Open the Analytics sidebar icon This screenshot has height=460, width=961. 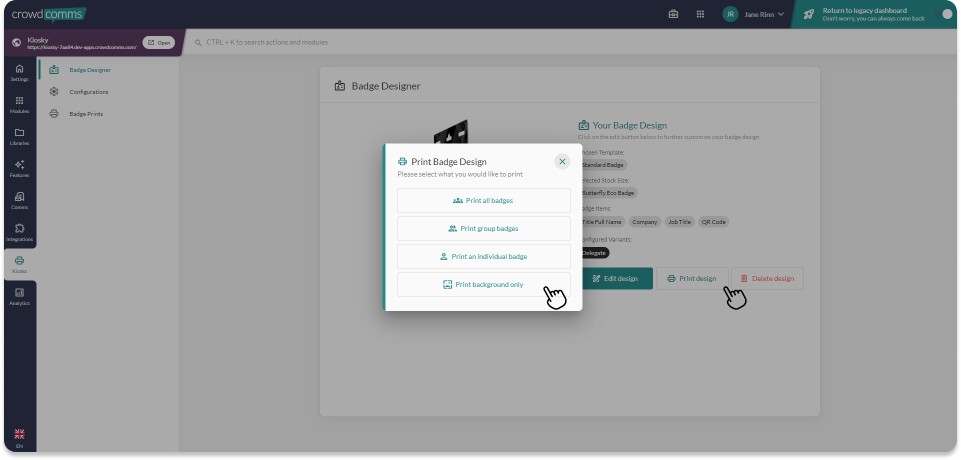point(19,296)
